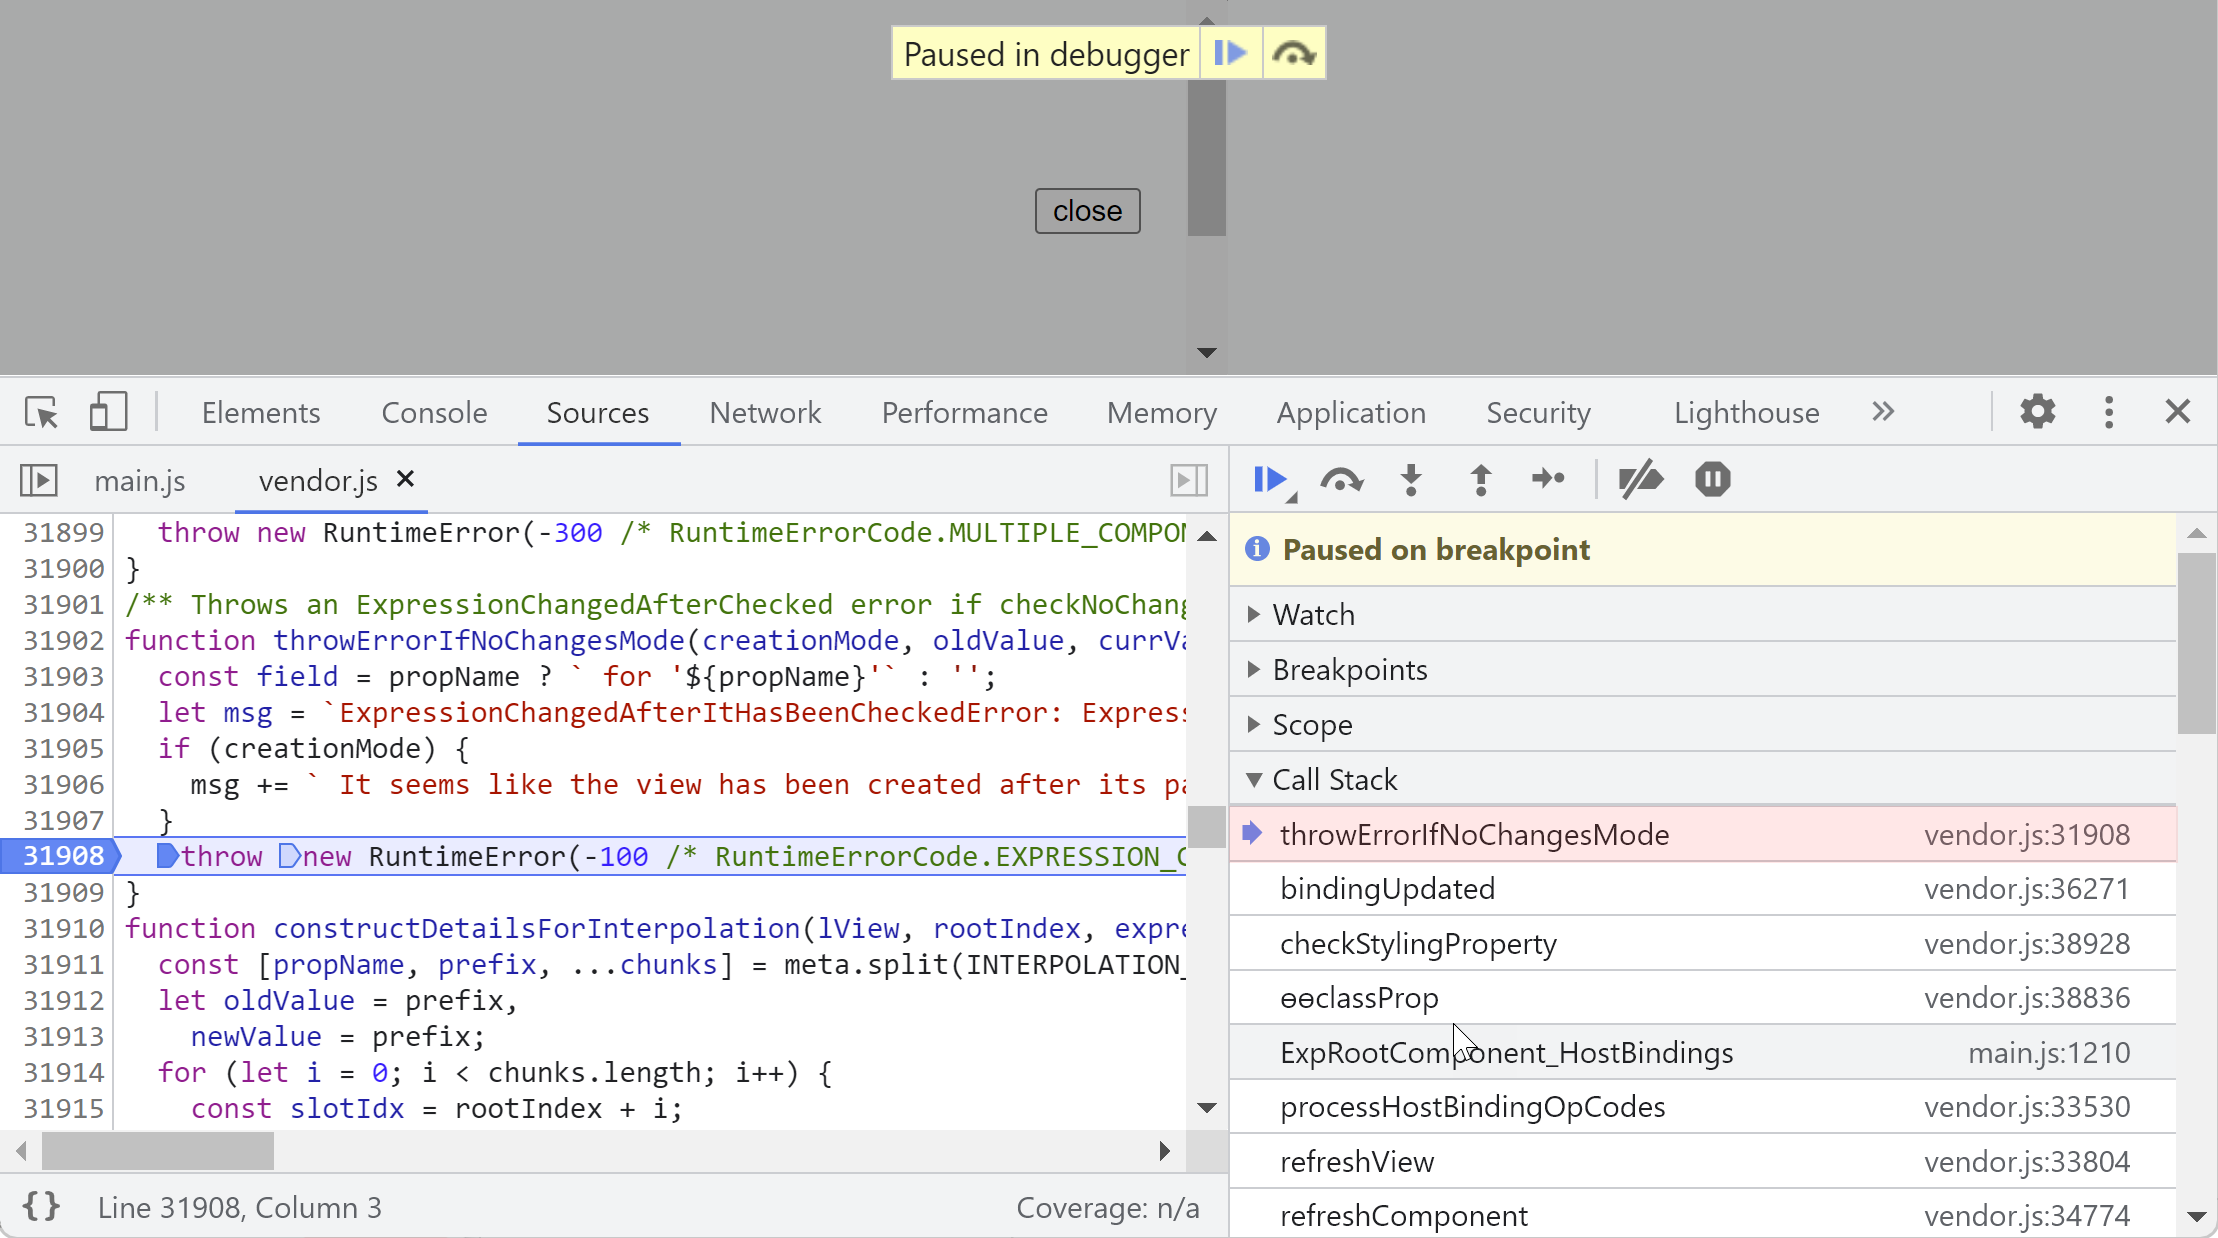Viewport: 2218px width, 1238px height.
Task: Select ExpRootComponent_HostBindings stack frame
Action: 1702,1052
